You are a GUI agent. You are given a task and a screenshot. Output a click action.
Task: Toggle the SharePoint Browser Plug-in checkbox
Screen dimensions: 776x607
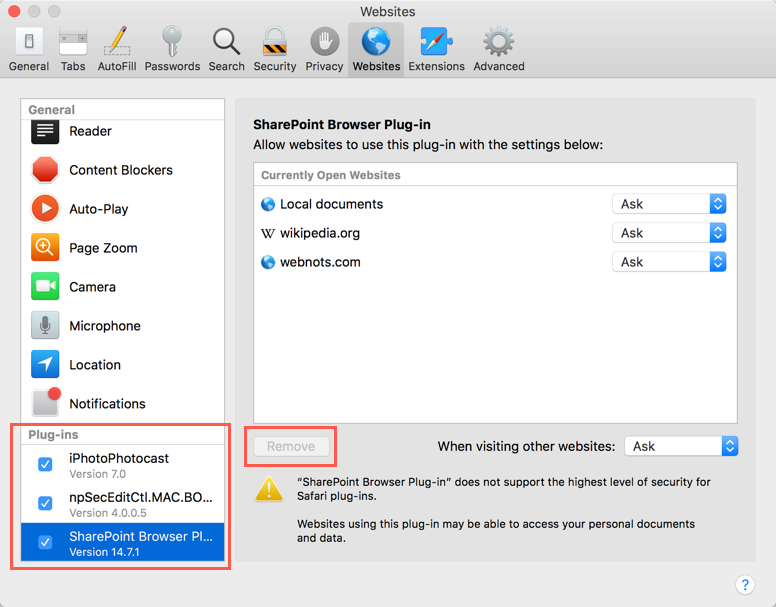click(45, 542)
